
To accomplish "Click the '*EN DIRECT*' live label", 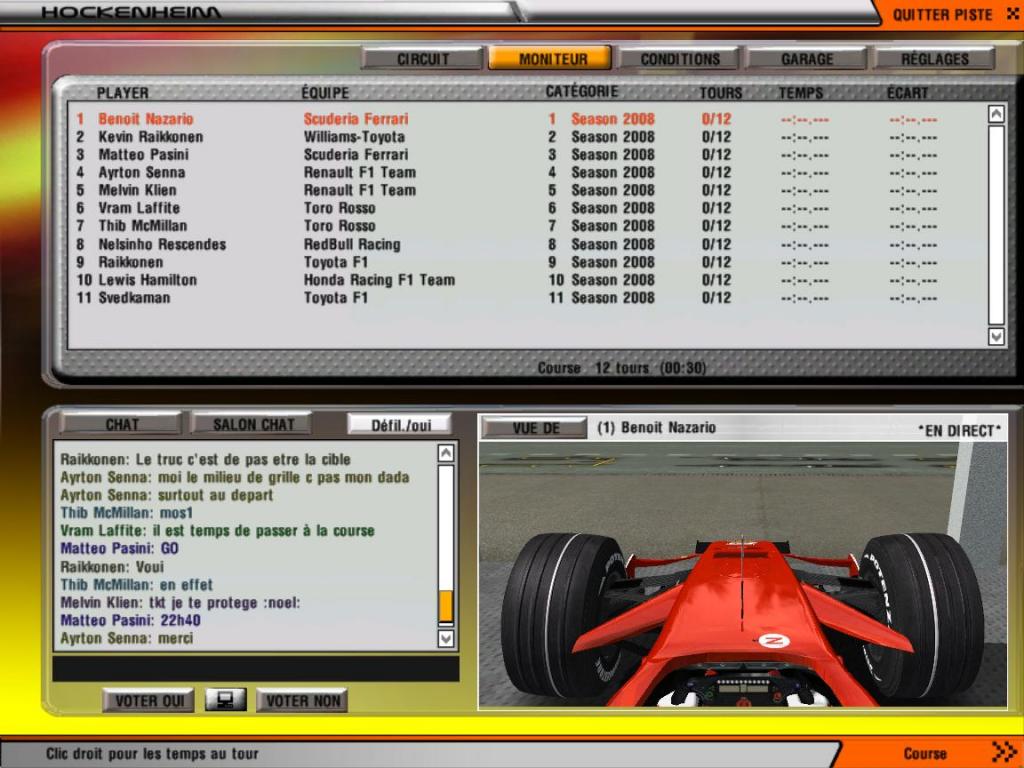I will click(959, 431).
